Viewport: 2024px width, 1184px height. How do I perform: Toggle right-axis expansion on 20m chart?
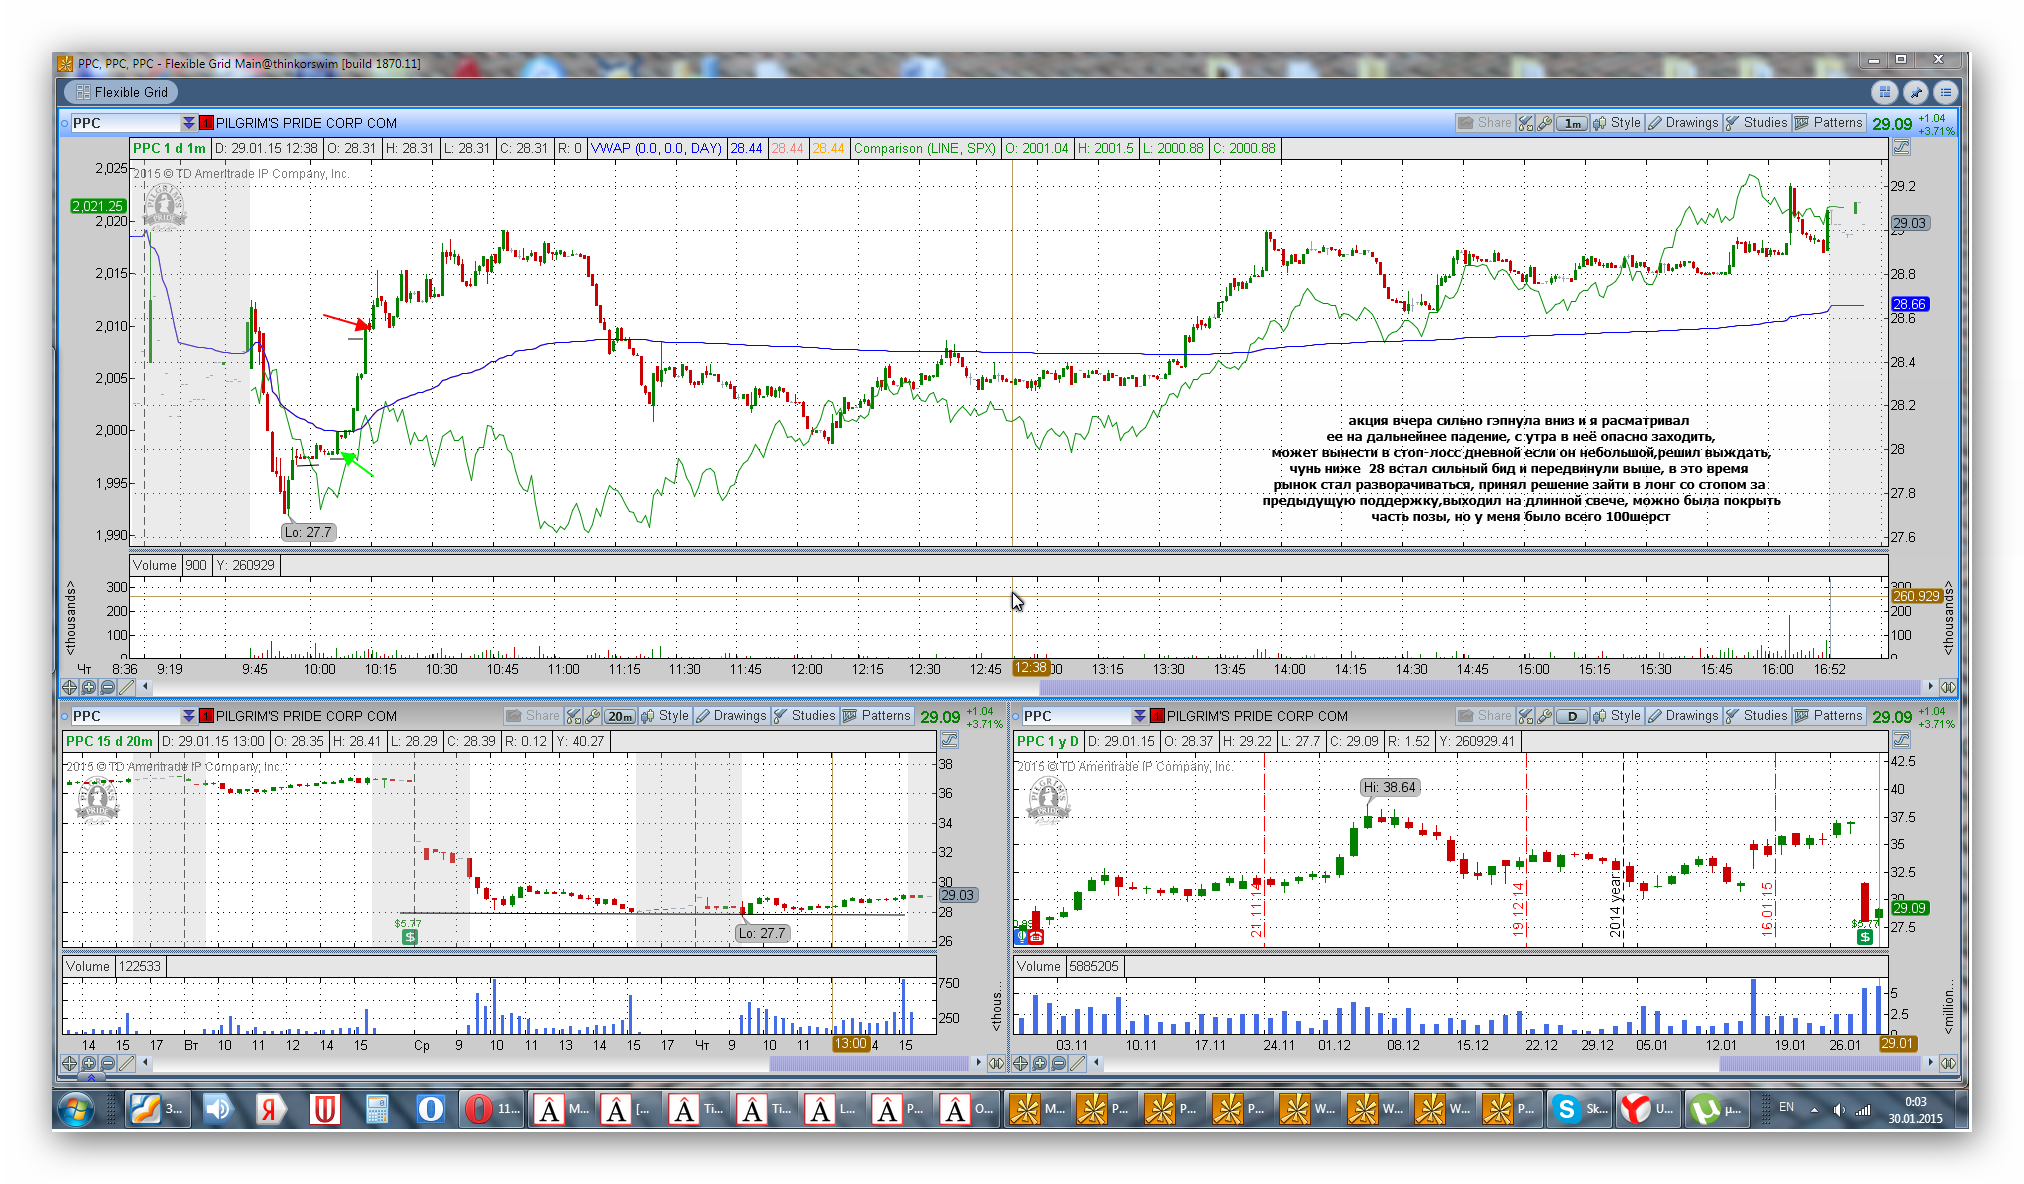[x=996, y=1063]
